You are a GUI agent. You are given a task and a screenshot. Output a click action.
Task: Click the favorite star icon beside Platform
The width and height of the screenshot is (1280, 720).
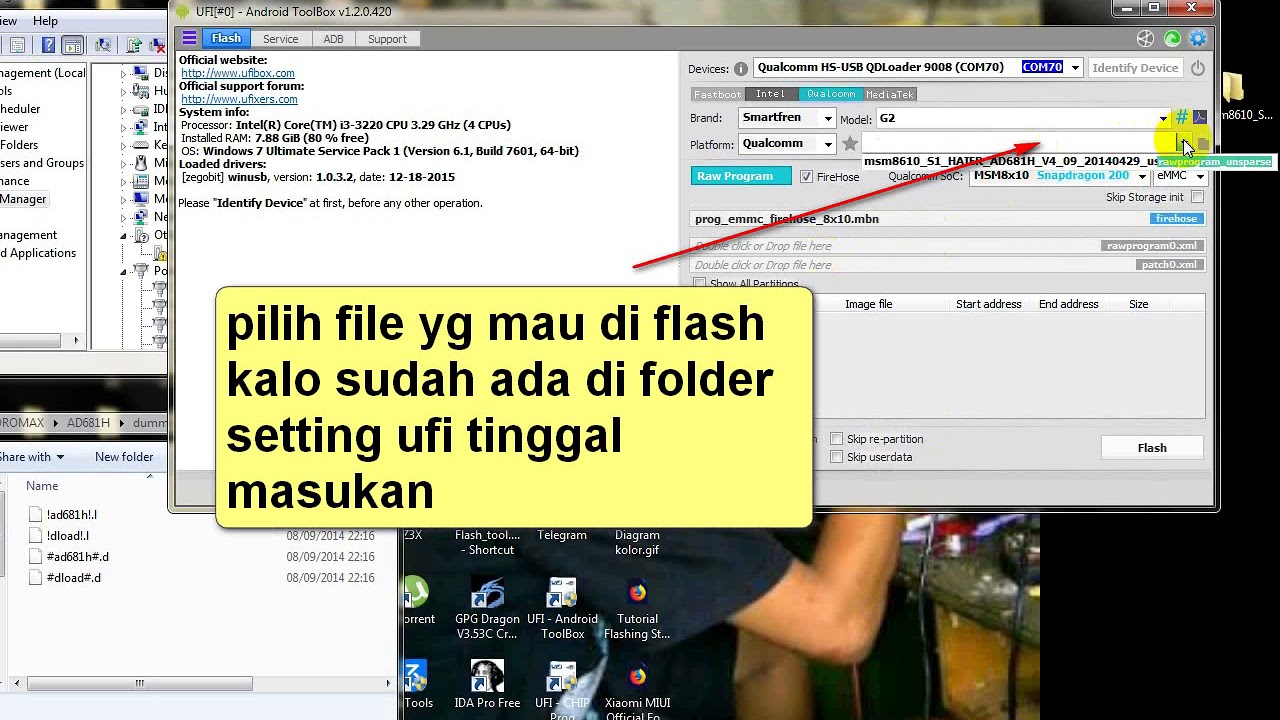click(x=850, y=144)
